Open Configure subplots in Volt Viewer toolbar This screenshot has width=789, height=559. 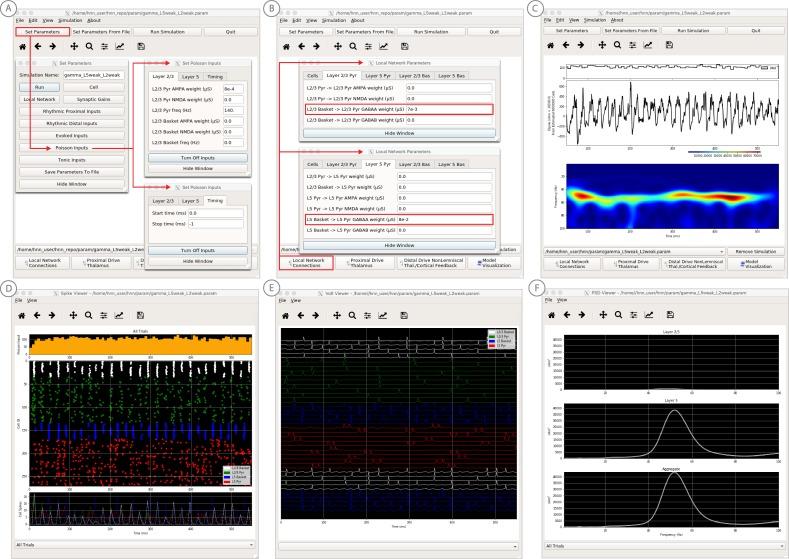coord(367,315)
